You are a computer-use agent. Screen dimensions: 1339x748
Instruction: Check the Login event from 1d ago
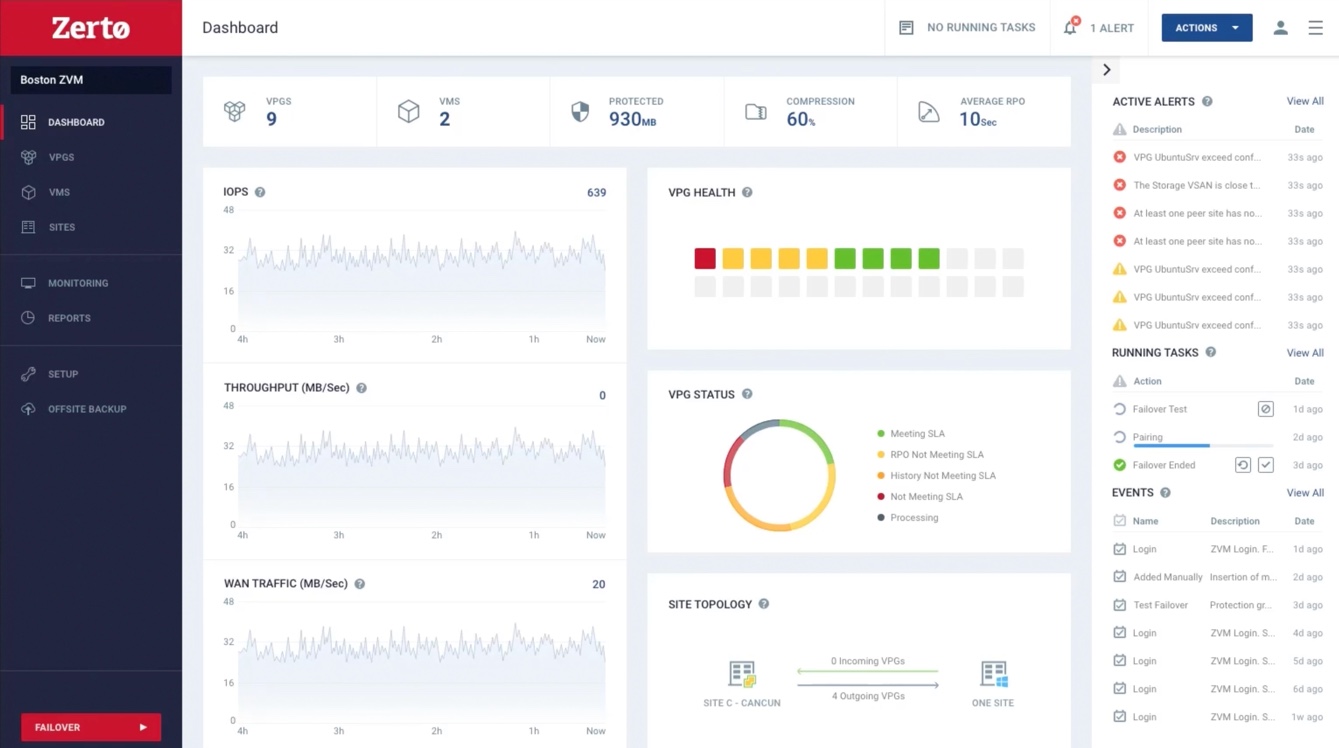[1121, 549]
